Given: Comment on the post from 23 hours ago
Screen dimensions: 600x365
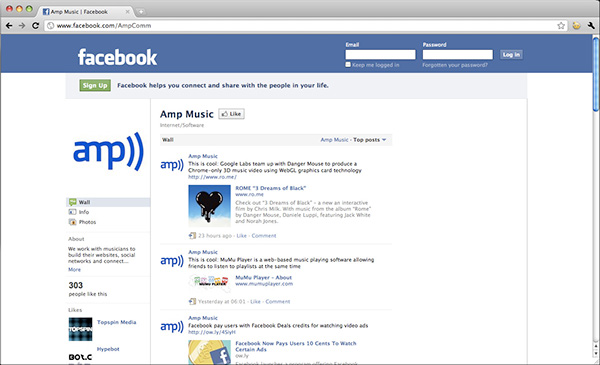Looking at the screenshot, I should click(x=264, y=236).
